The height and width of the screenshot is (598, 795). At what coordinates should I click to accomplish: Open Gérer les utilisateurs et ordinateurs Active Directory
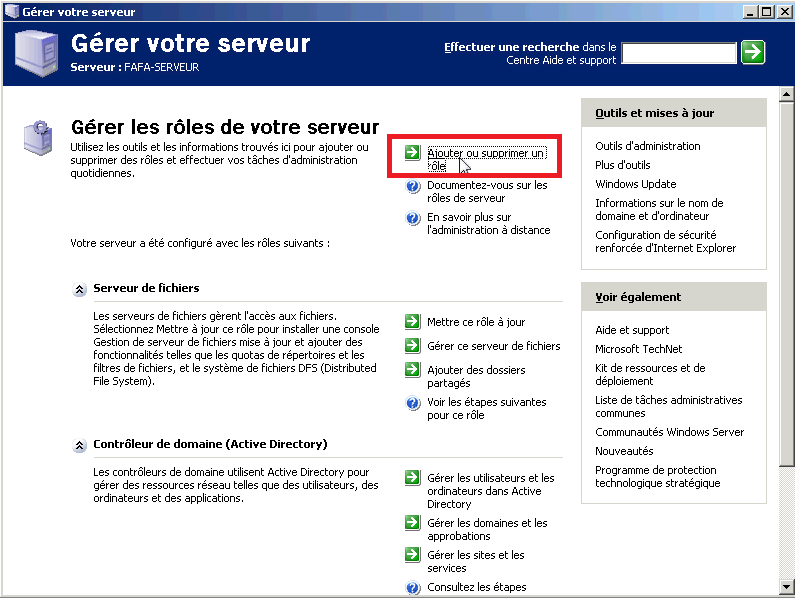(491, 490)
